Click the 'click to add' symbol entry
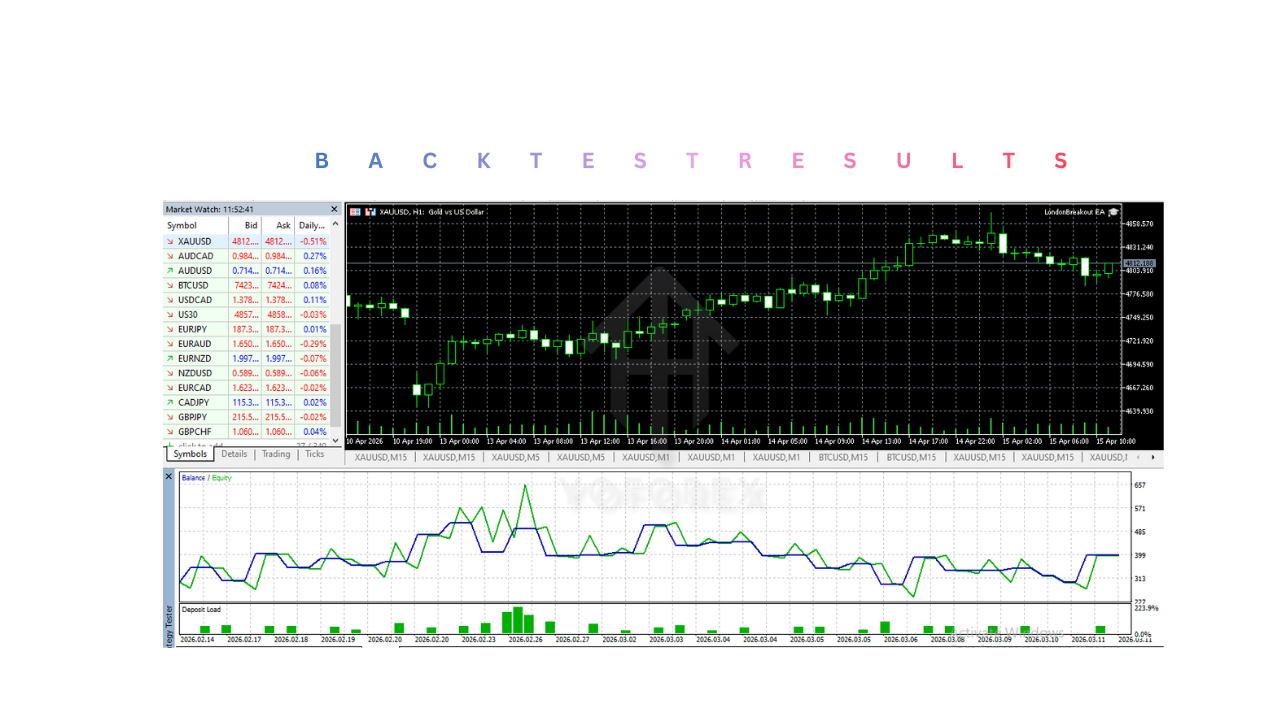1280x720 pixels. [x=200, y=444]
